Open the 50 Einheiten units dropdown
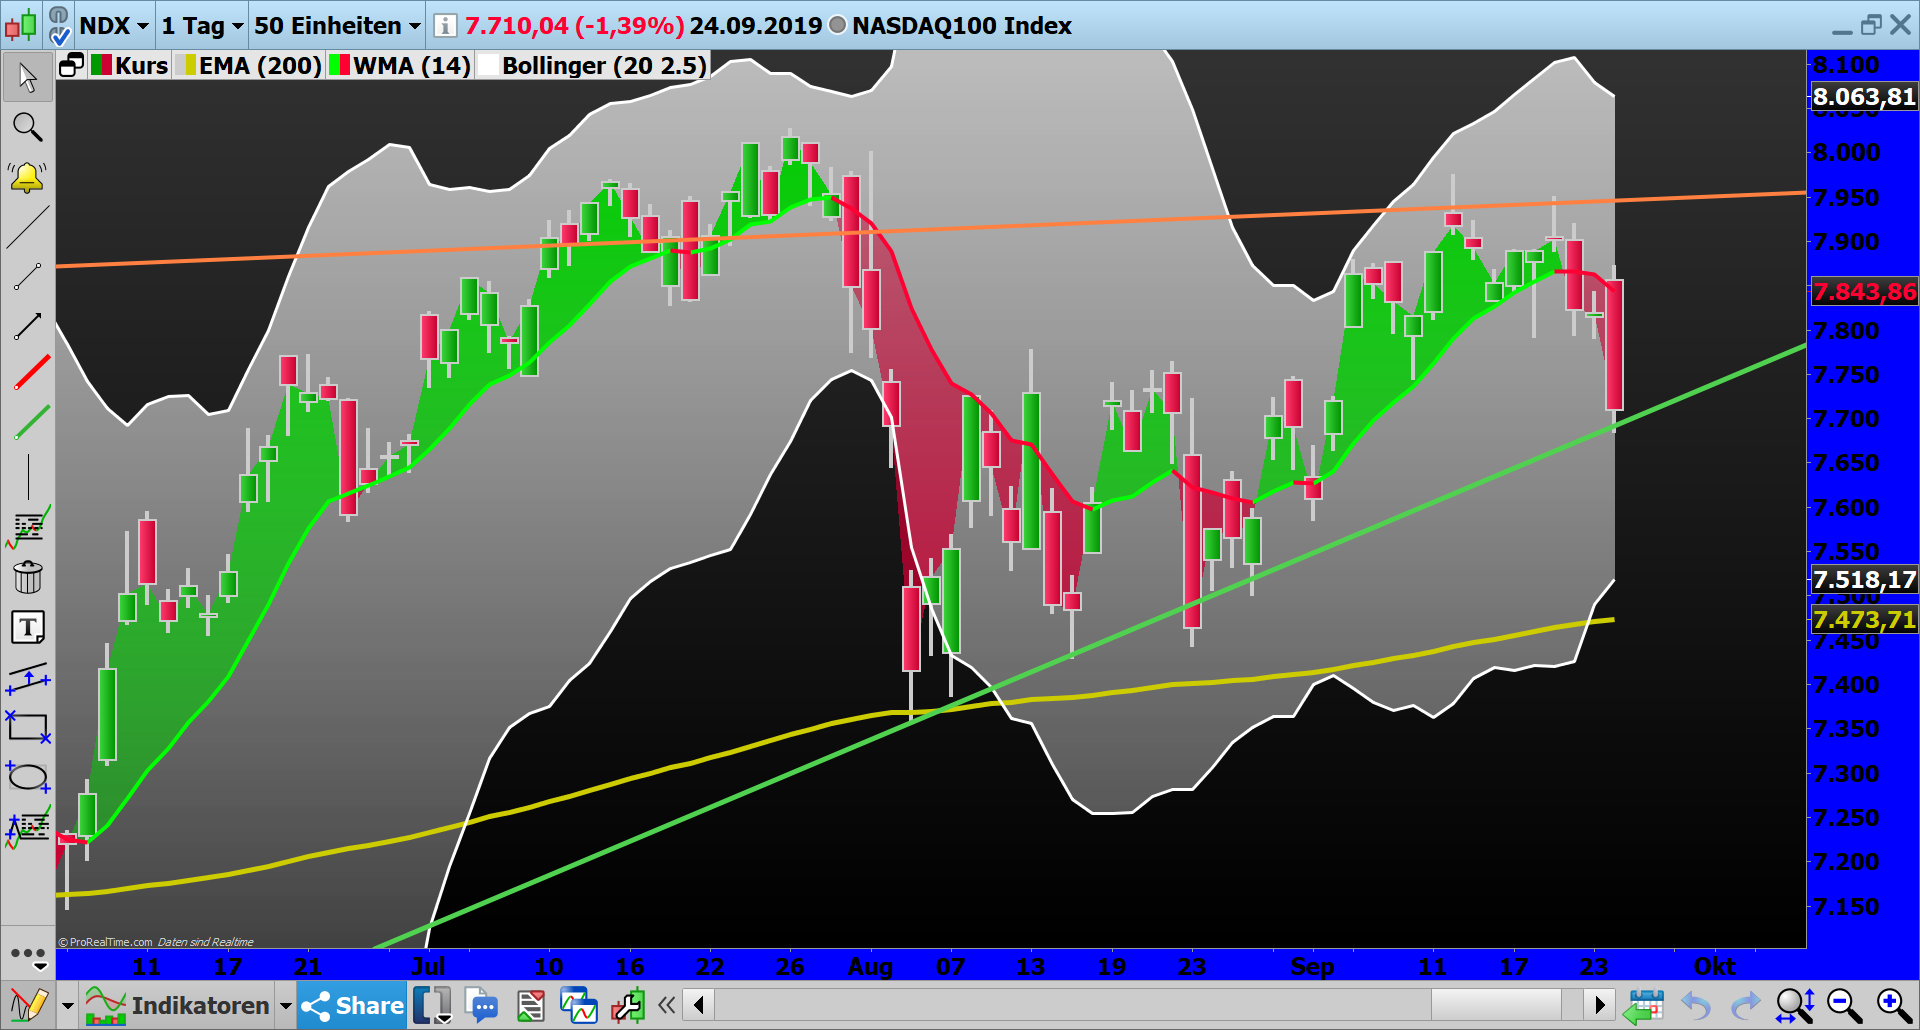This screenshot has height=1030, width=1920. [335, 26]
